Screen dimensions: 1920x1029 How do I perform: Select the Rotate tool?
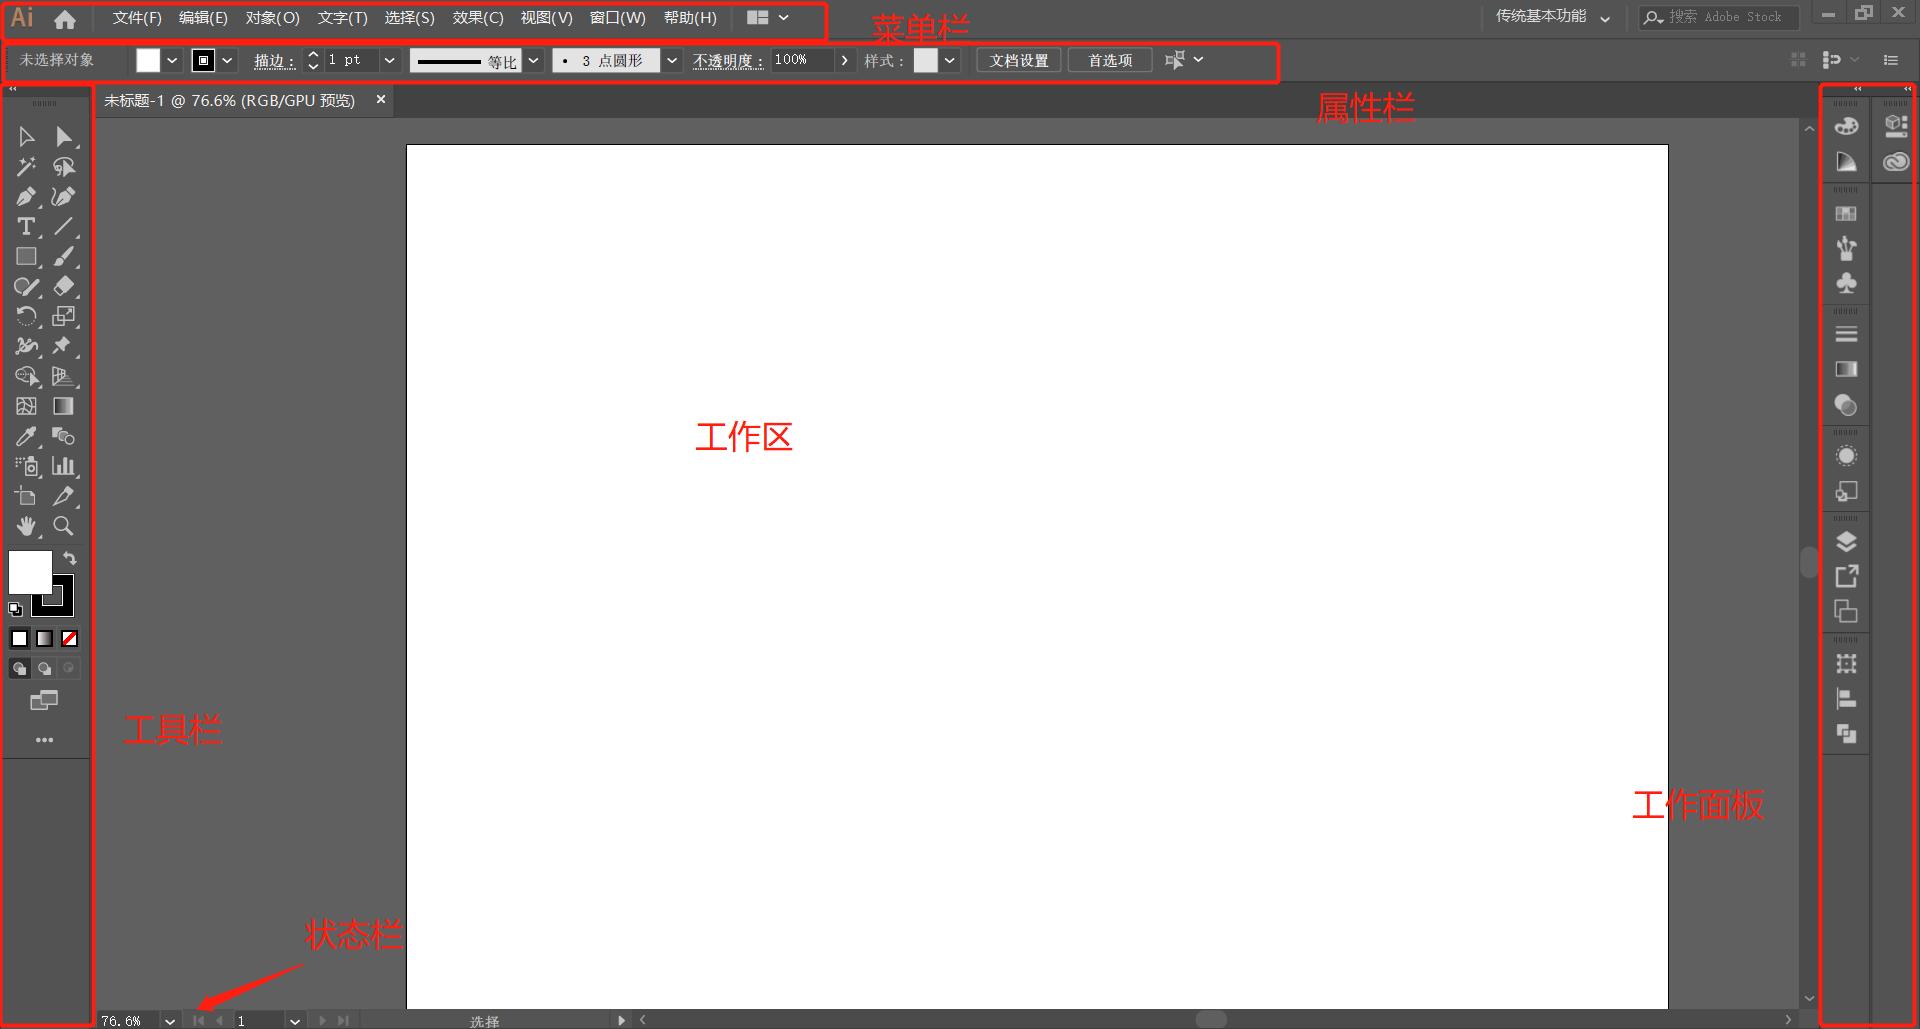pos(27,317)
